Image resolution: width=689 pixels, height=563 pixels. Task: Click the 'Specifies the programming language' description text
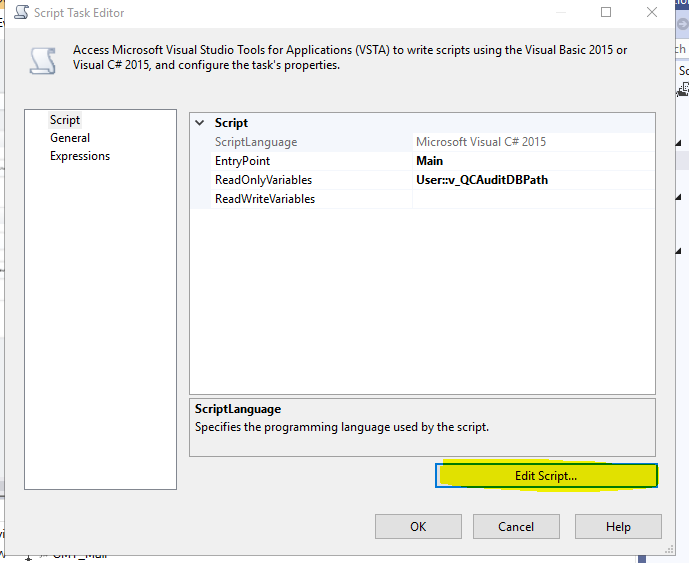point(342,427)
